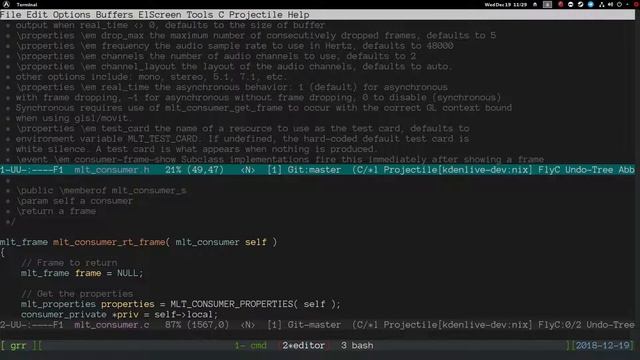Click the 2018-12-19 date in the screen status bar
The image size is (640, 360).
602,346
